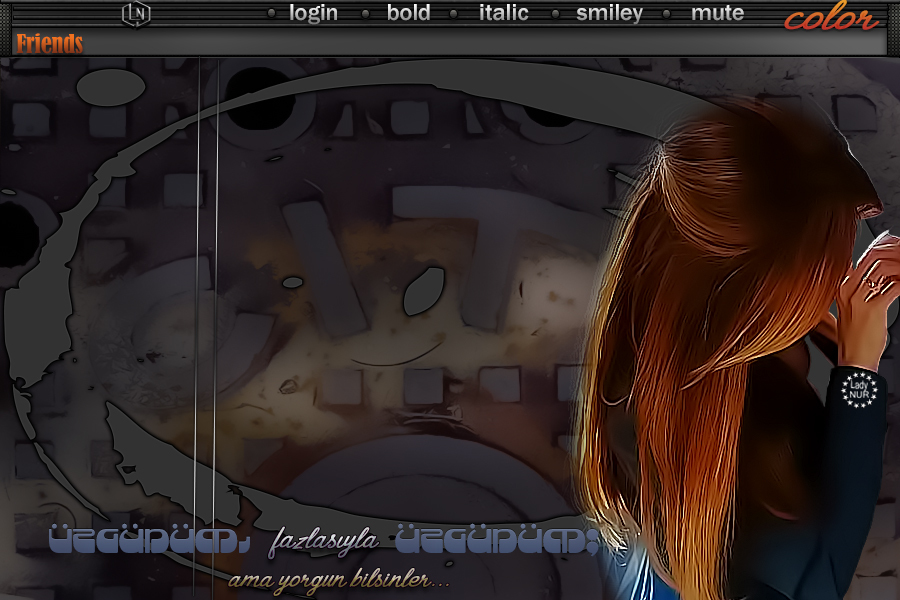Click the round bullet before italic
This screenshot has width=900, height=600.
[x=455, y=14]
